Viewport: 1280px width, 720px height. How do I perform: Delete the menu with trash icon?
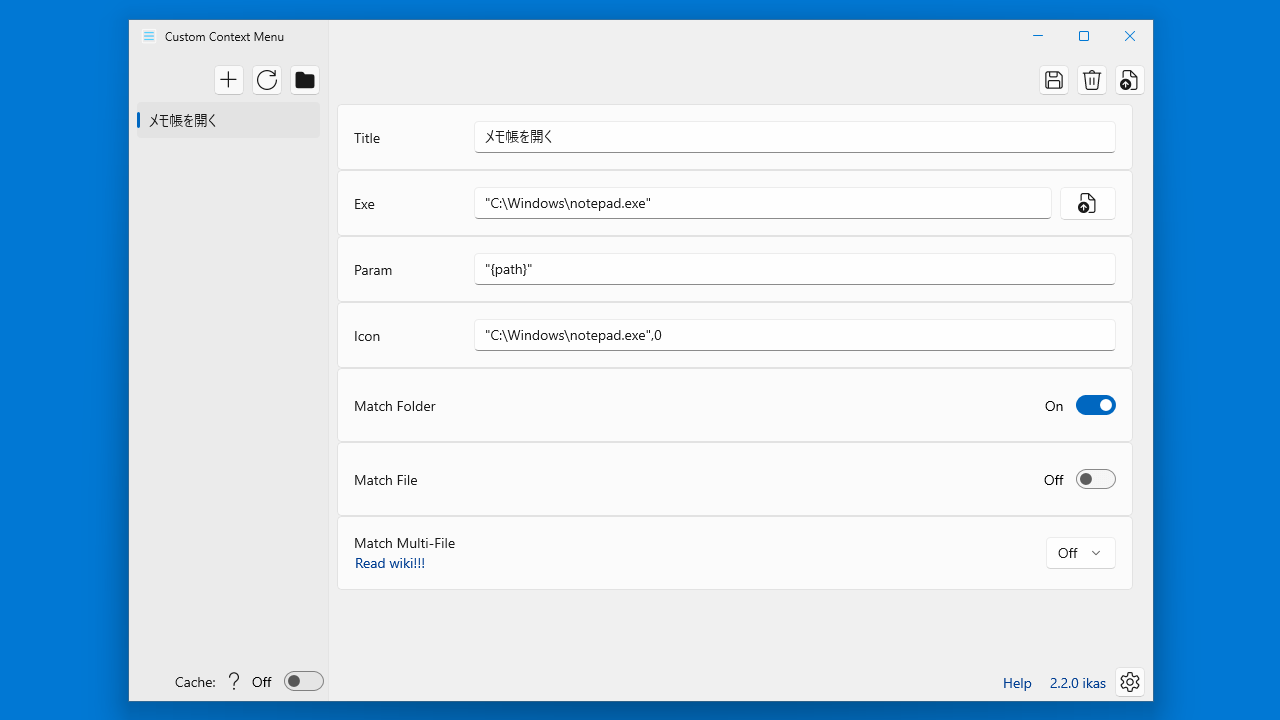tap(1092, 80)
